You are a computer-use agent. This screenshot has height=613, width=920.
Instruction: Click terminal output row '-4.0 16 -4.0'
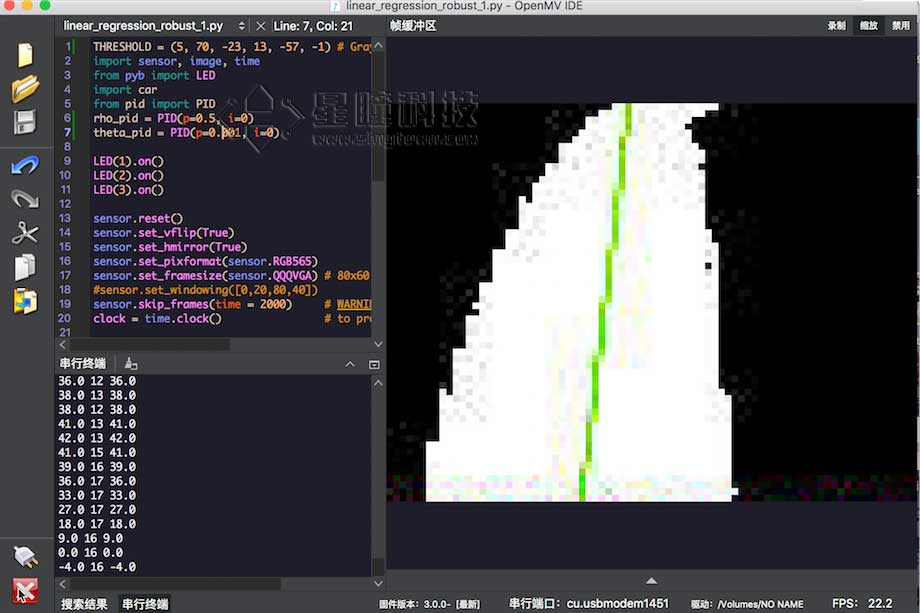pos(97,567)
